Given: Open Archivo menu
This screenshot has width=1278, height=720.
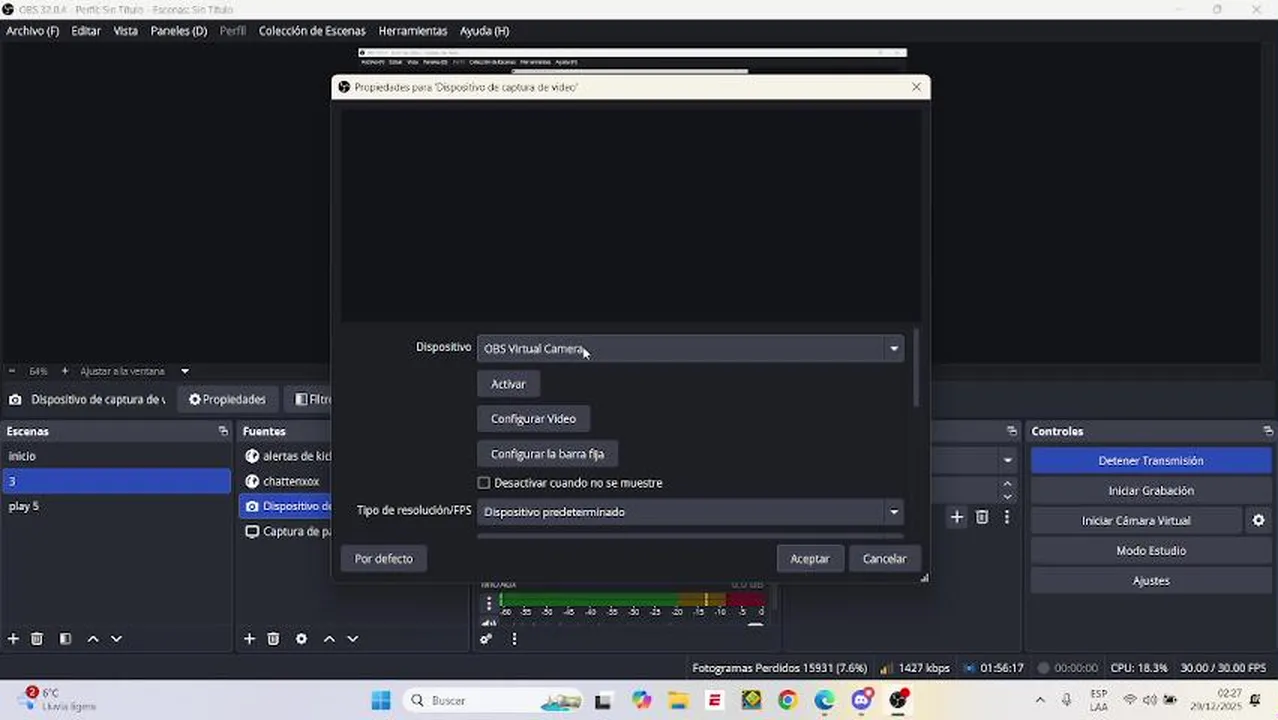Looking at the screenshot, I should pyautogui.click(x=33, y=31).
